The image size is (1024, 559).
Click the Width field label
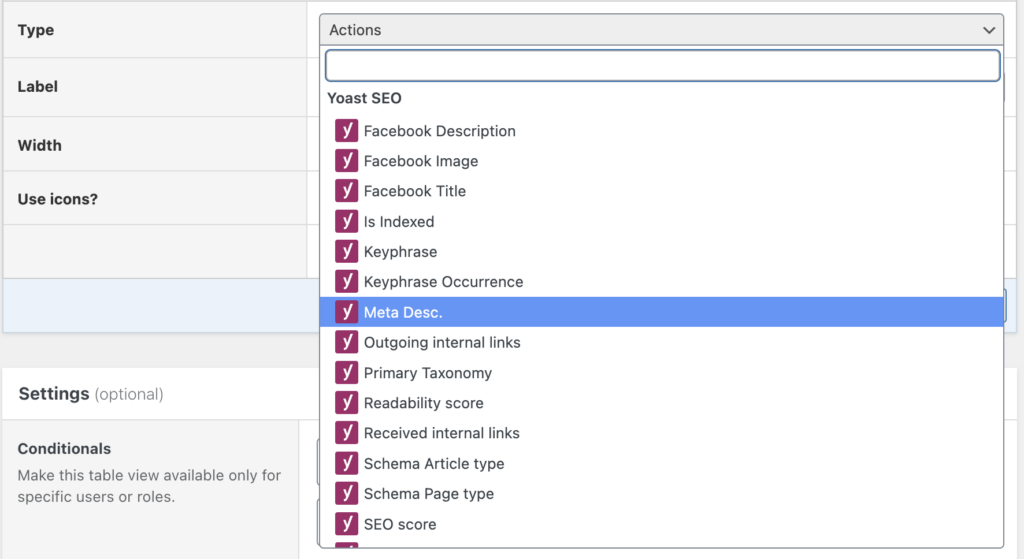coord(40,145)
